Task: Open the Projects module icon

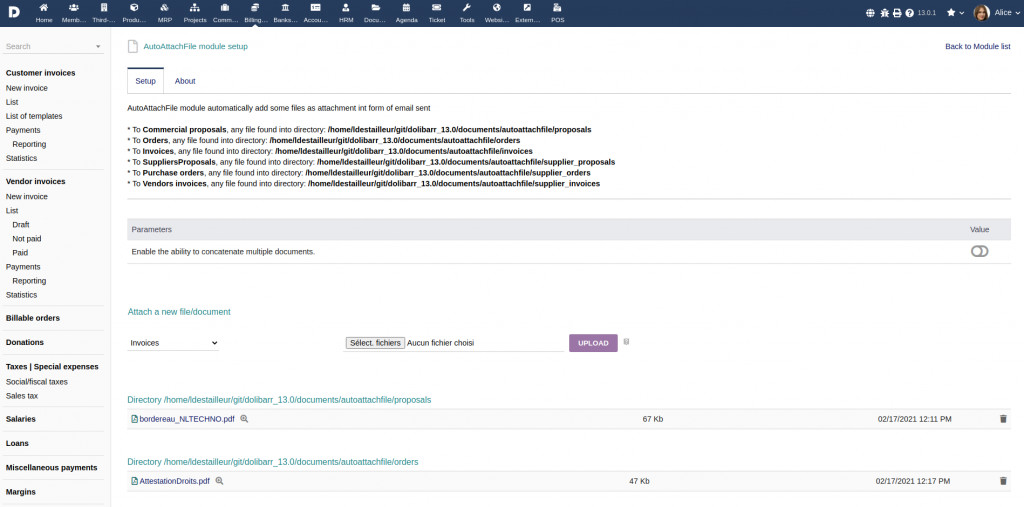Action: (x=195, y=8)
